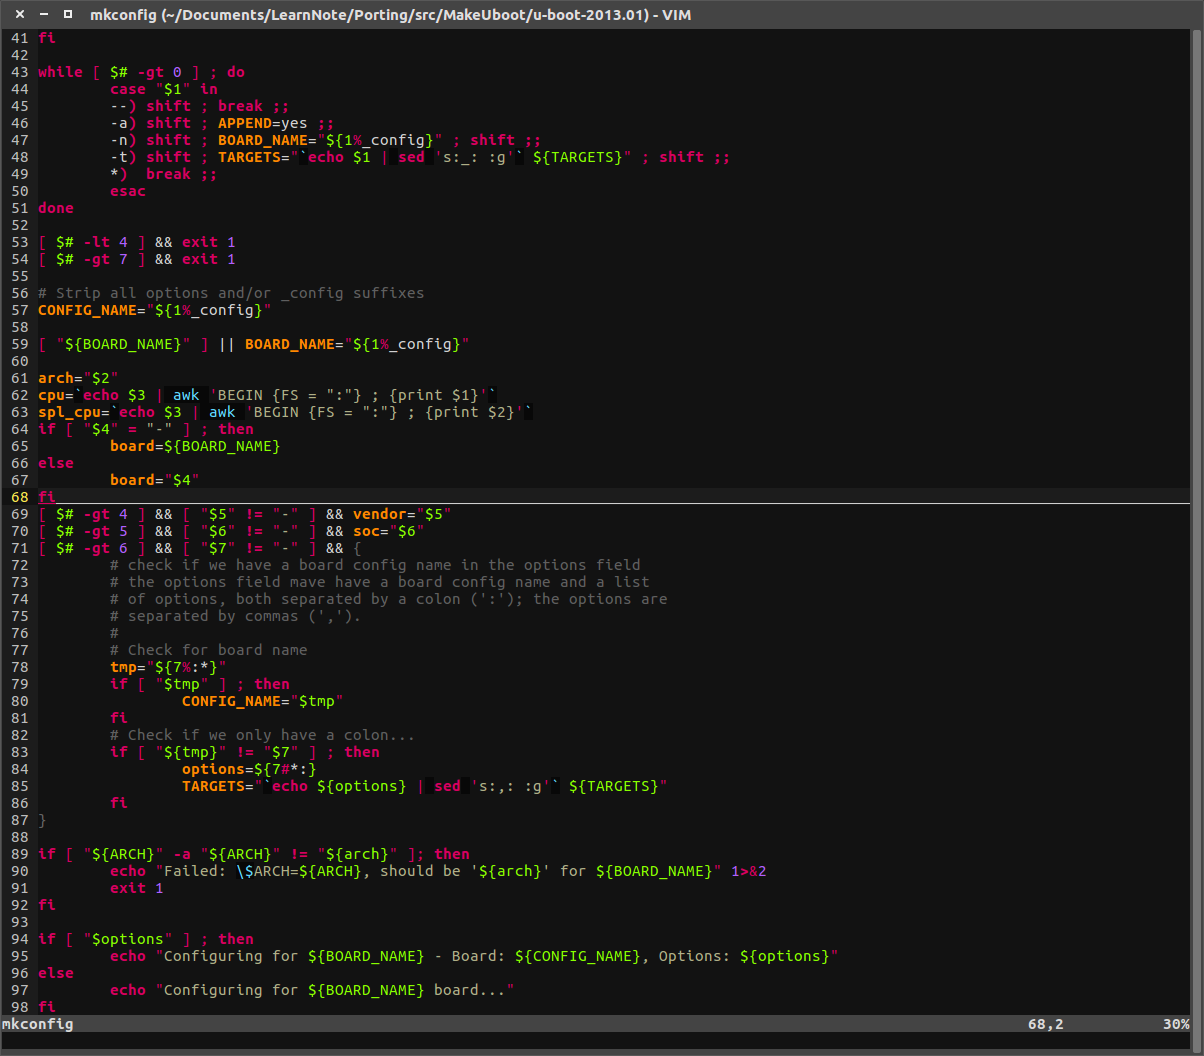This screenshot has height=1056, width=1204.
Task: Click cursor position '68,2' in status line
Action: coord(1045,1024)
